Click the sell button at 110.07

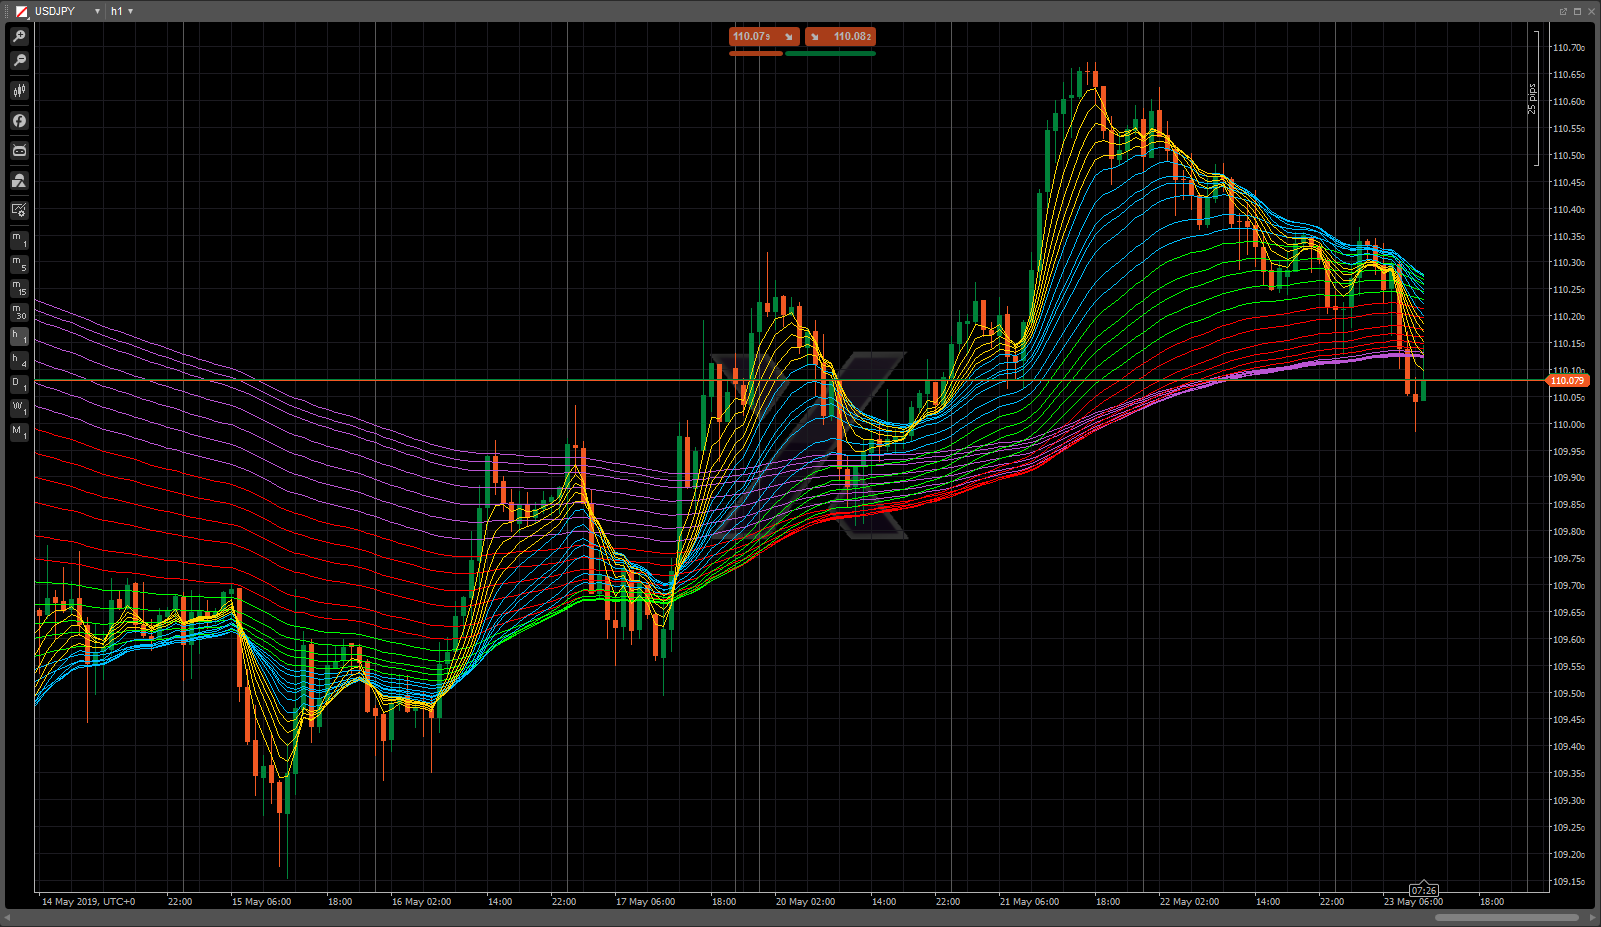[x=764, y=37]
